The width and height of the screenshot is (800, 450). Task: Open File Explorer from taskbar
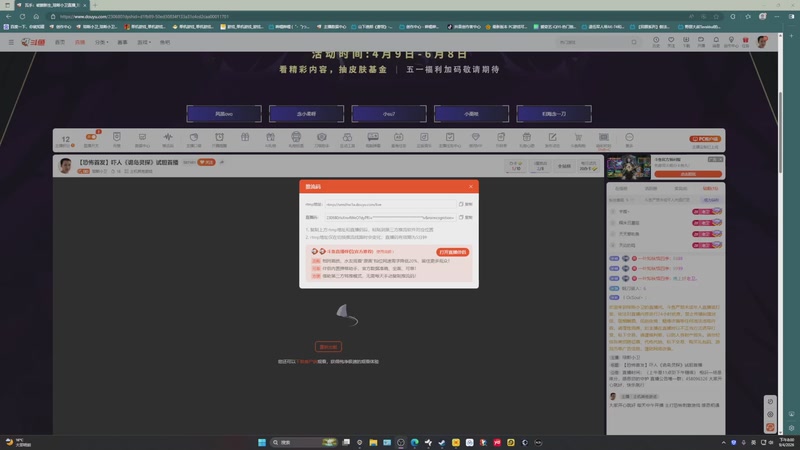pos(373,442)
